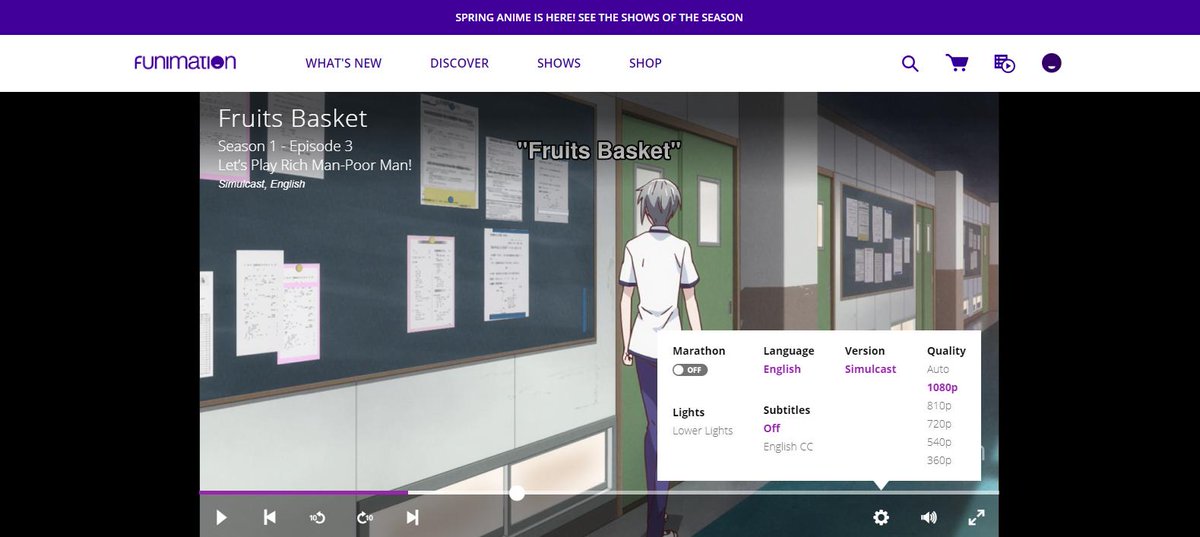This screenshot has width=1200, height=537.
Task: Set quality to 1080p
Action: [942, 387]
